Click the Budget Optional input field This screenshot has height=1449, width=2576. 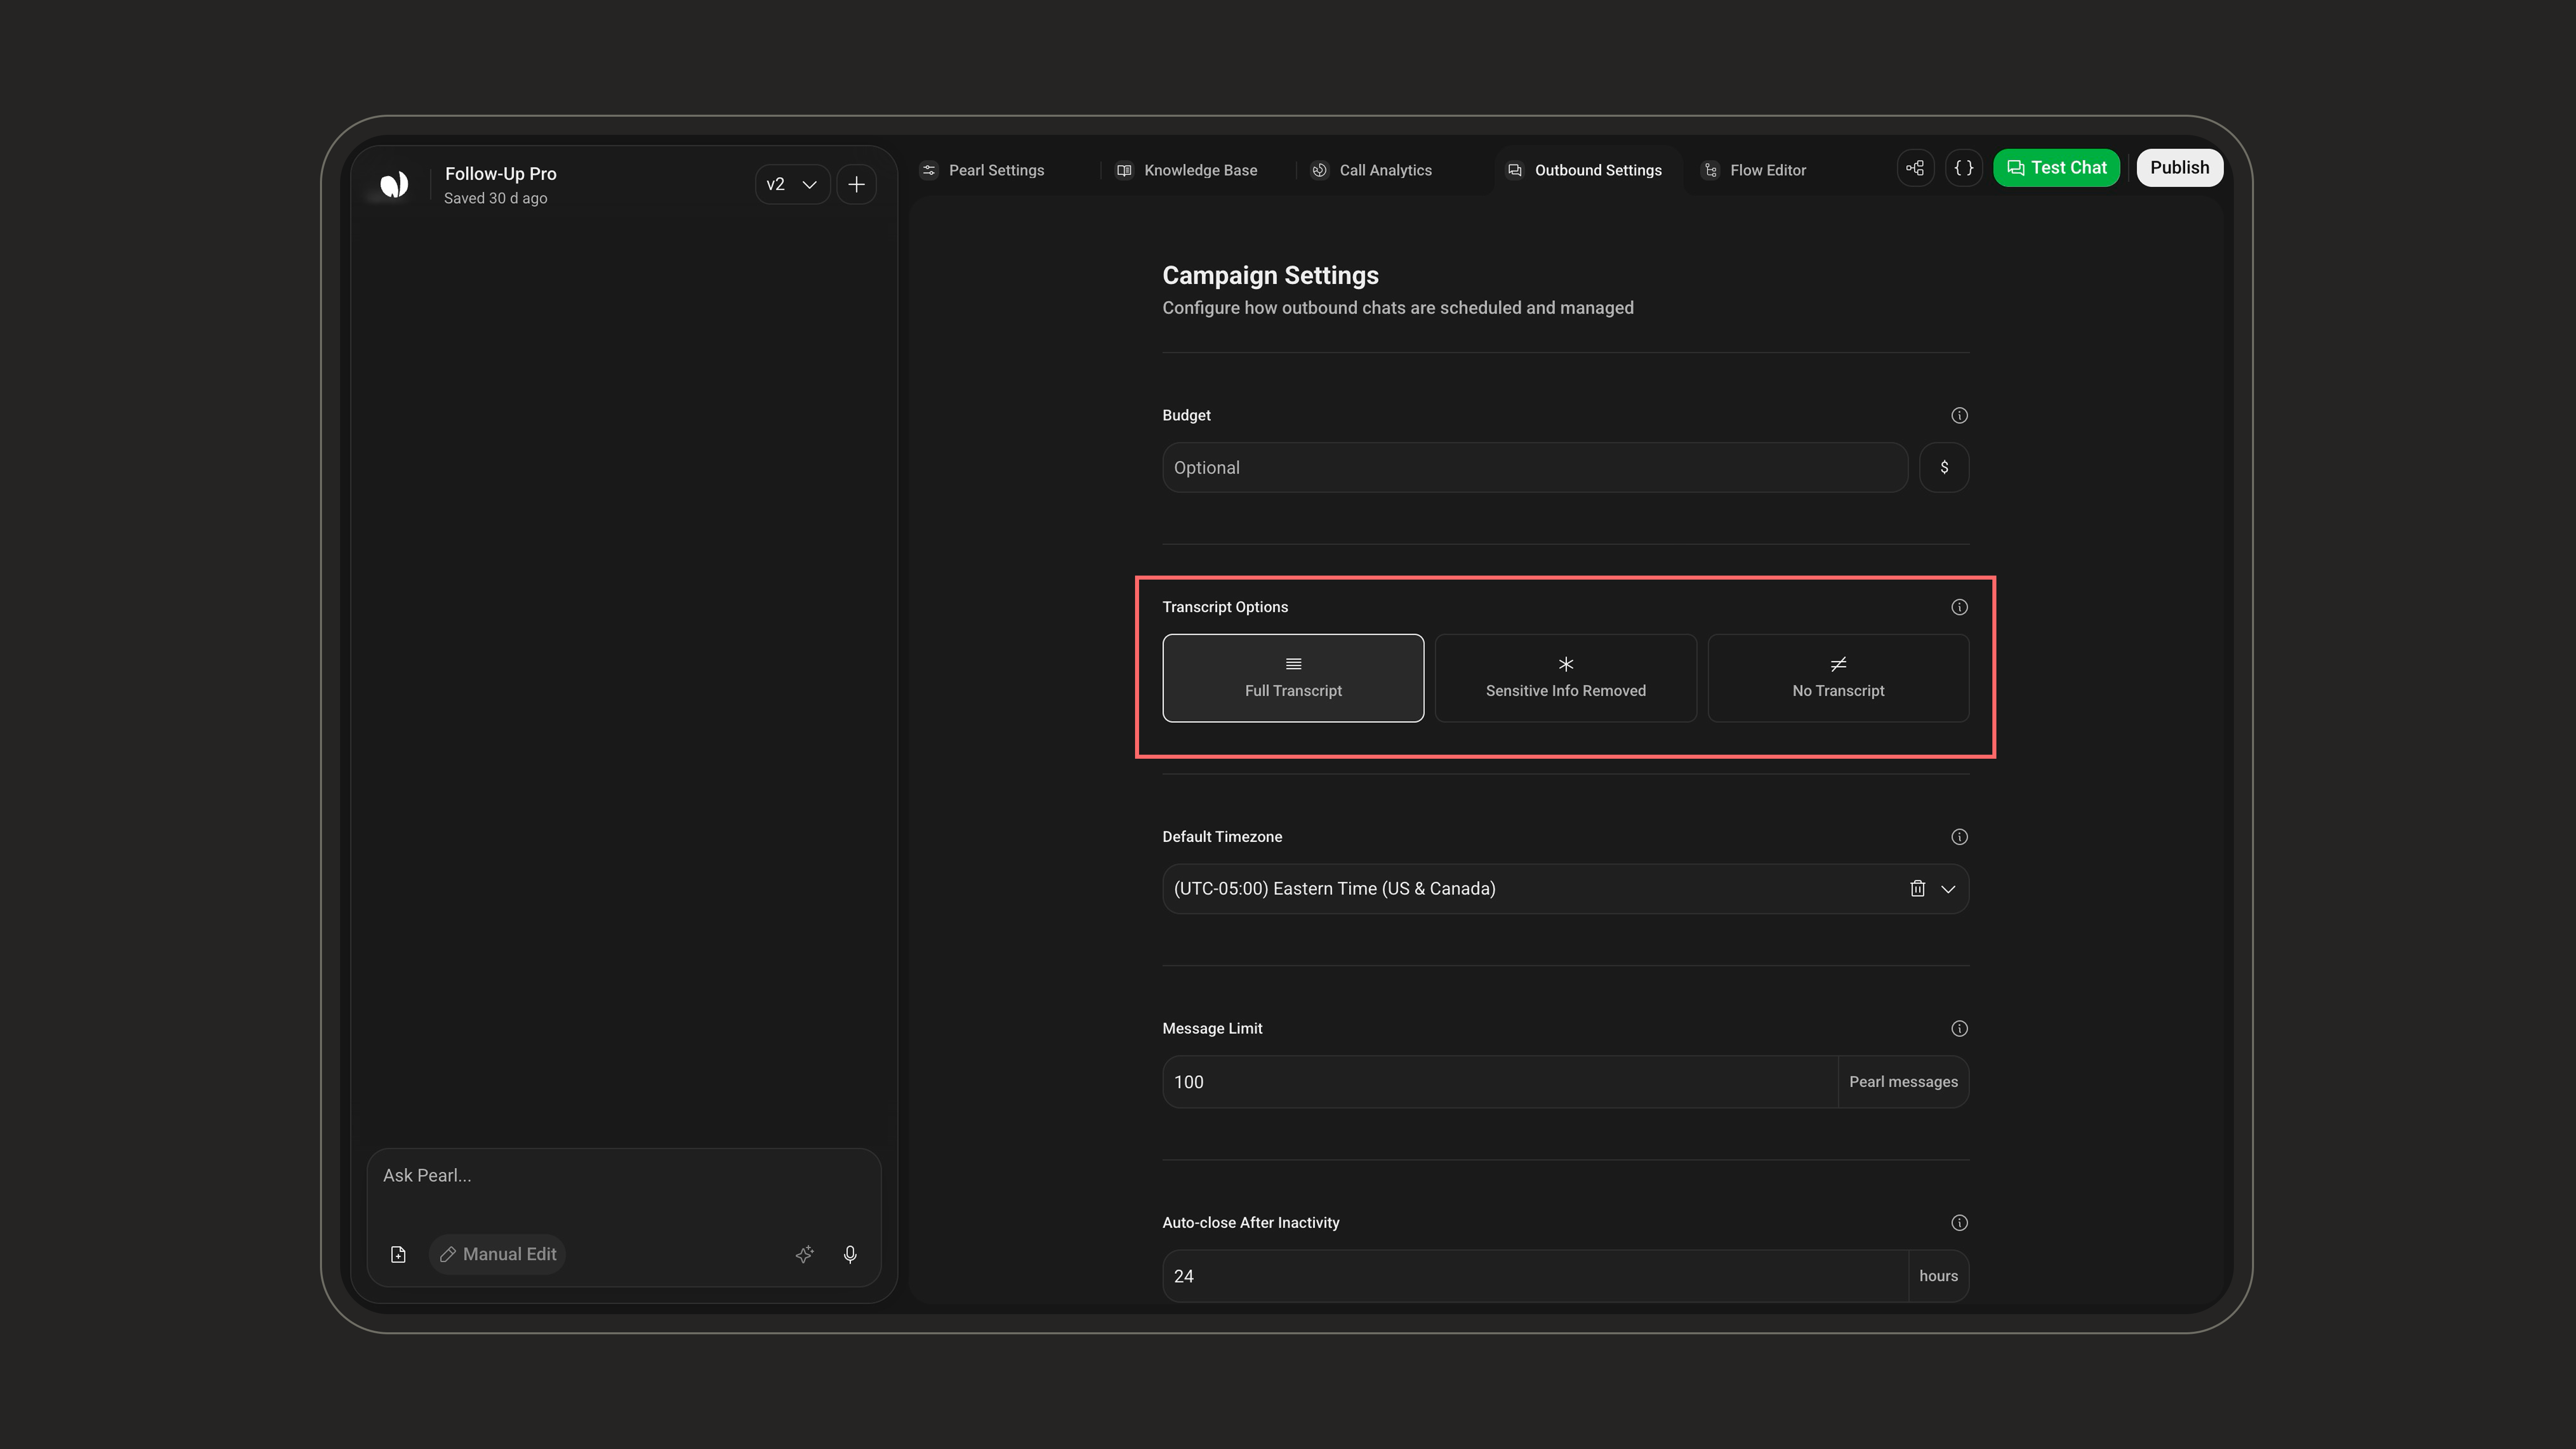tap(1535, 467)
